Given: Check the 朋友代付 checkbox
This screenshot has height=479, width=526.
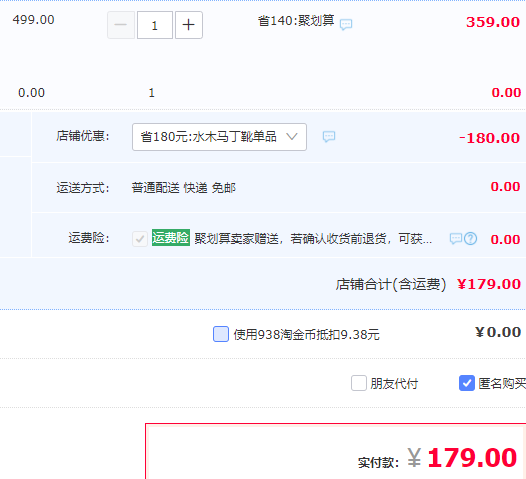Looking at the screenshot, I should tap(359, 383).
